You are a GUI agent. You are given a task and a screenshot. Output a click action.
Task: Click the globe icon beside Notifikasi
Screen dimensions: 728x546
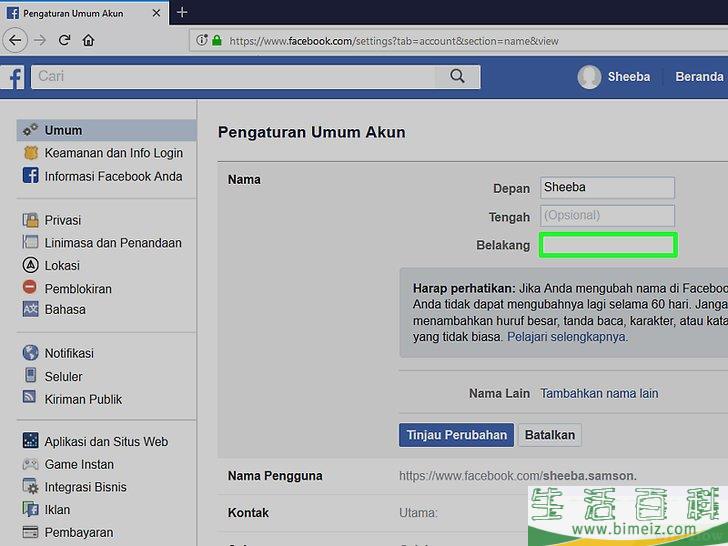coord(31,352)
